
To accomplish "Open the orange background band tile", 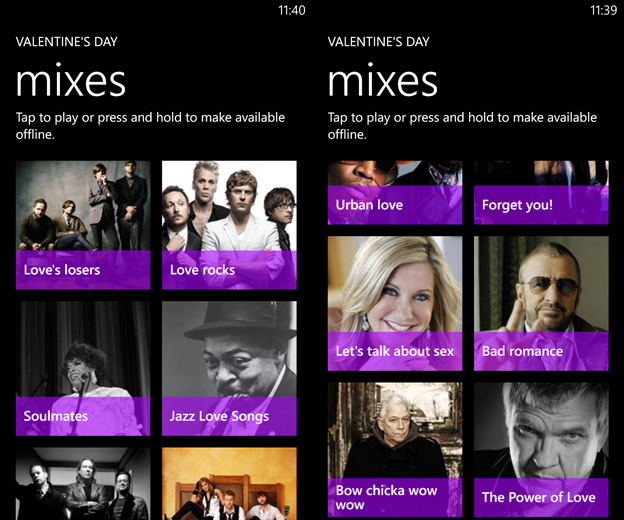I will (x=229, y=484).
